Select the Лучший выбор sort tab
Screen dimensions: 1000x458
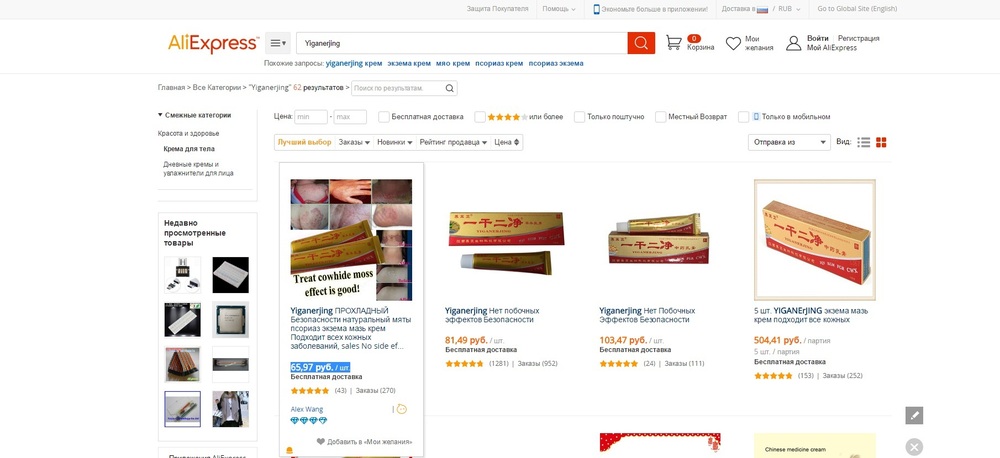[304, 142]
